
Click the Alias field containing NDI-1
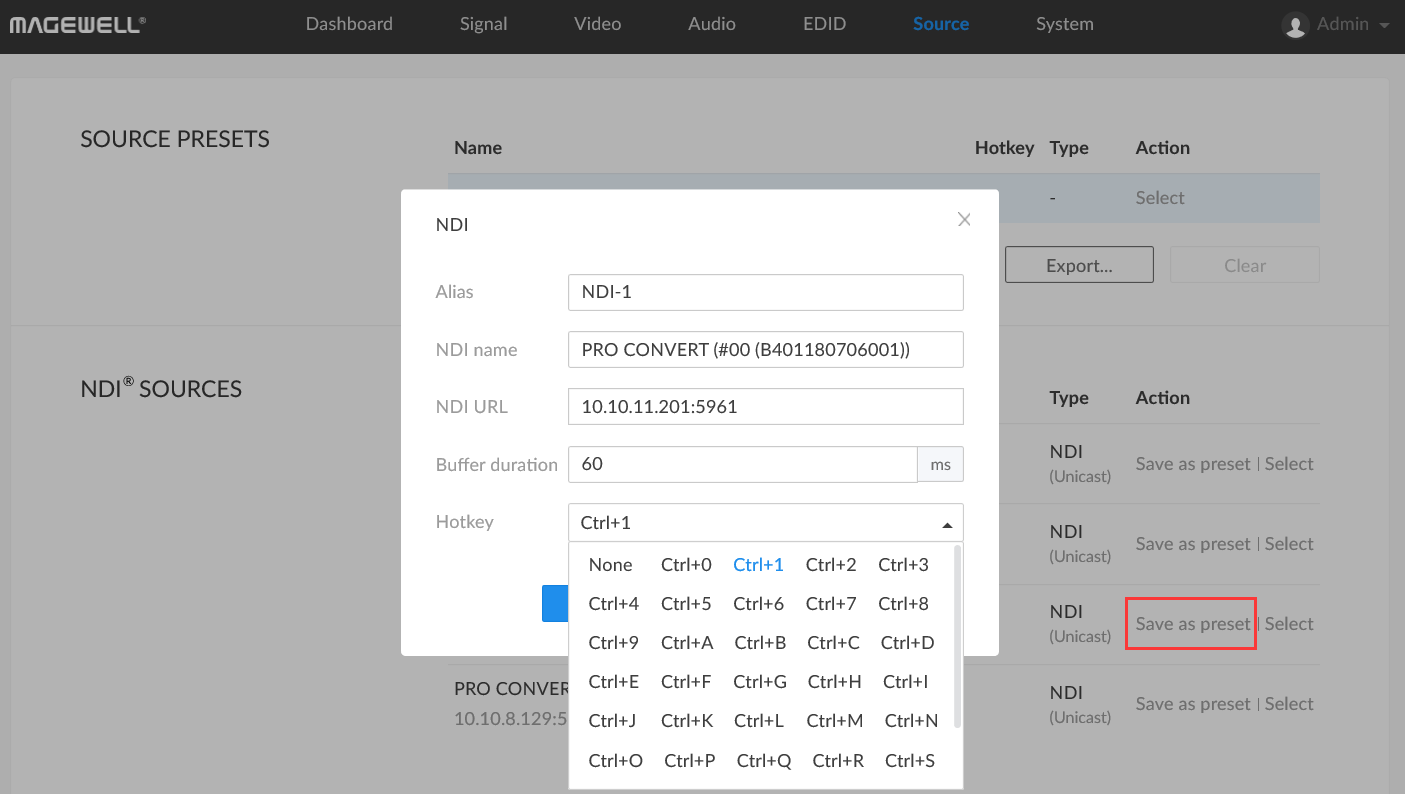[x=766, y=293]
